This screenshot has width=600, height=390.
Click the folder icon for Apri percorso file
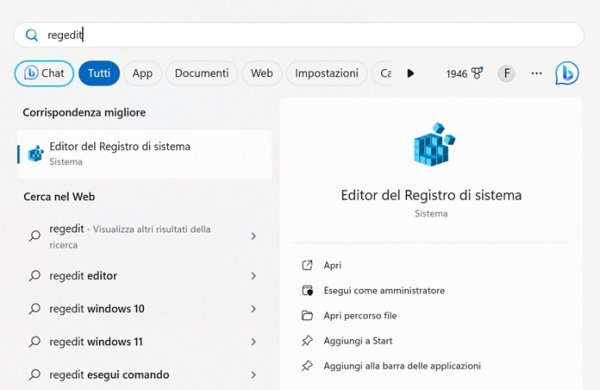(307, 316)
